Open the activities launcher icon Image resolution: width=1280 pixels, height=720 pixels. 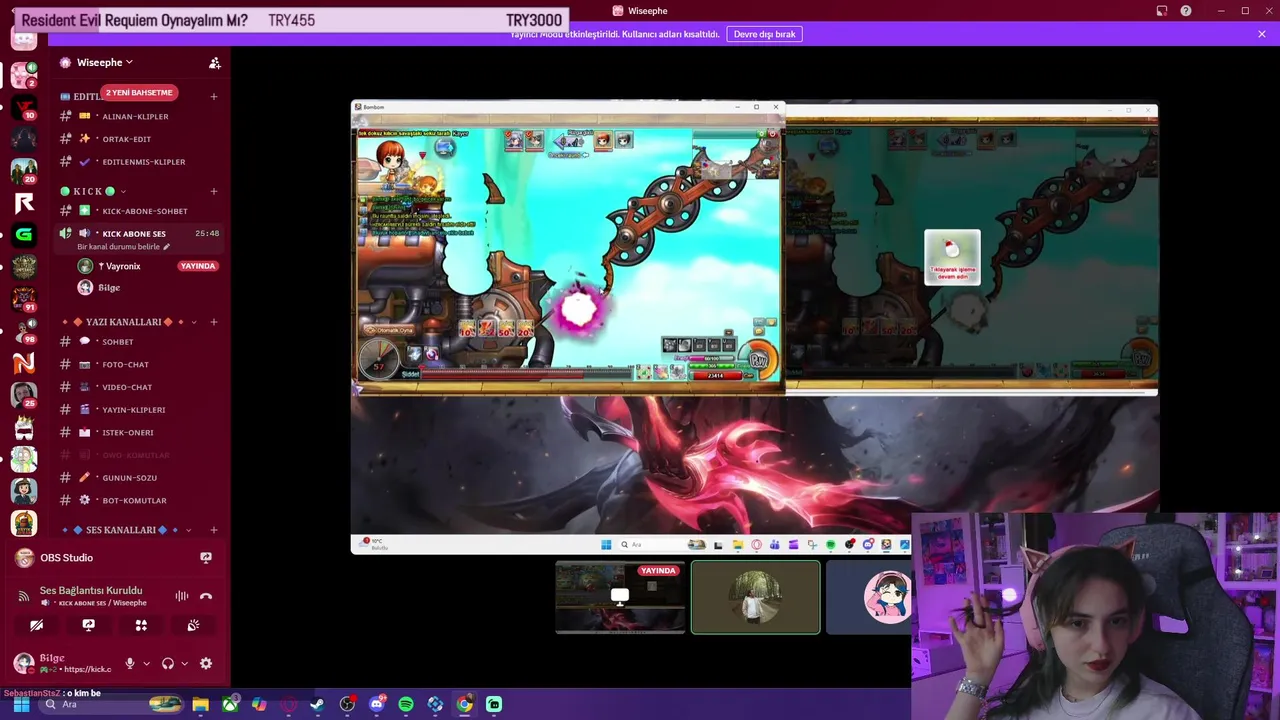click(141, 625)
